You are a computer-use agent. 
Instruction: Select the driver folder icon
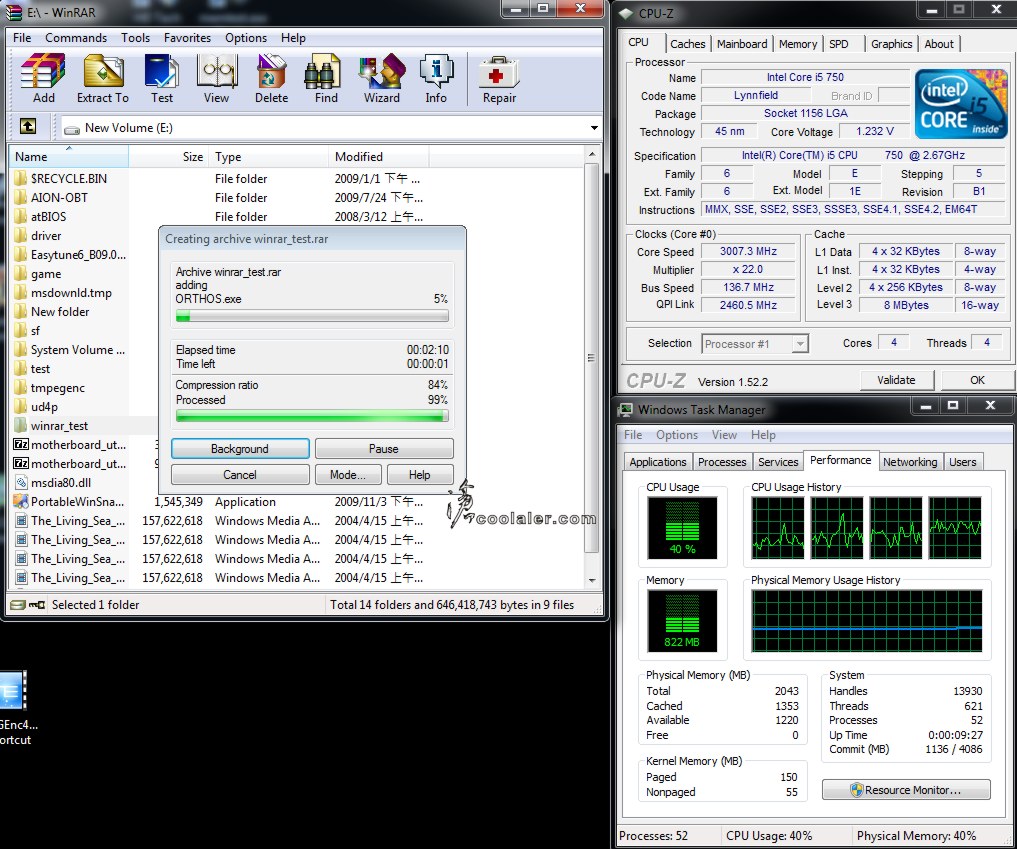[21, 235]
